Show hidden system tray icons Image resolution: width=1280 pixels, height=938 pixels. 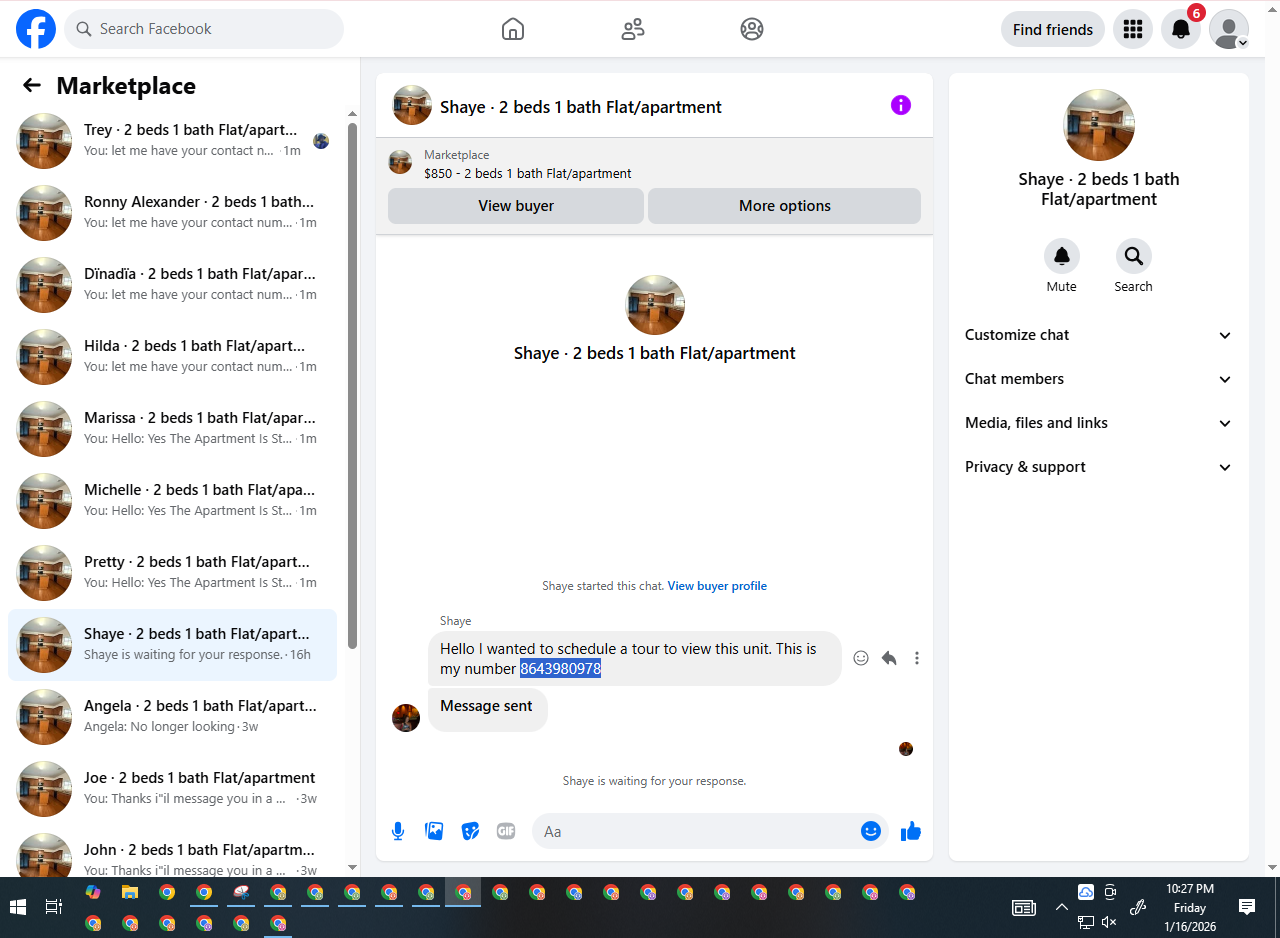pyautogui.click(x=1061, y=907)
